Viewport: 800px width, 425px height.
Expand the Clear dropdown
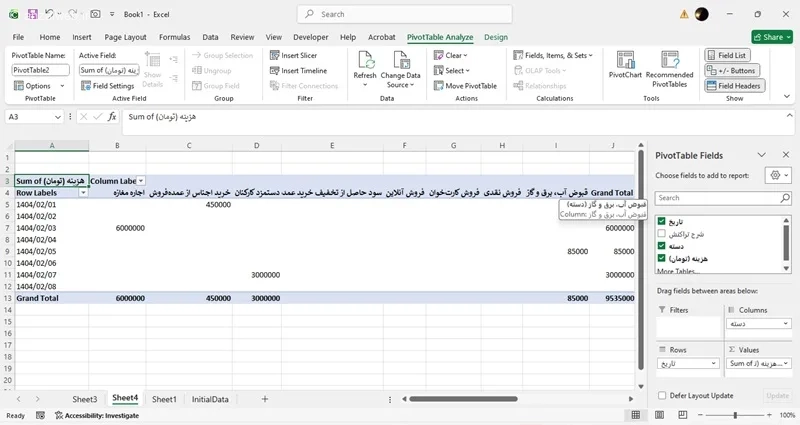pyautogui.click(x=451, y=55)
